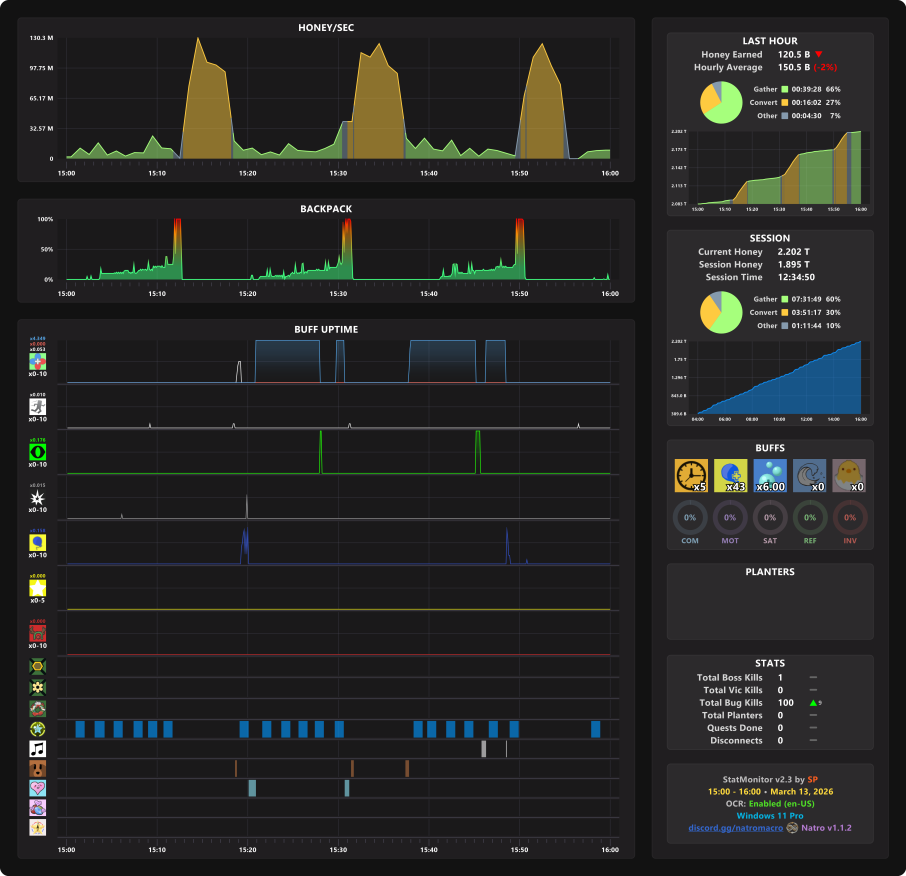Click the tidal wave buff icon
906x876 pixels.
click(810, 476)
